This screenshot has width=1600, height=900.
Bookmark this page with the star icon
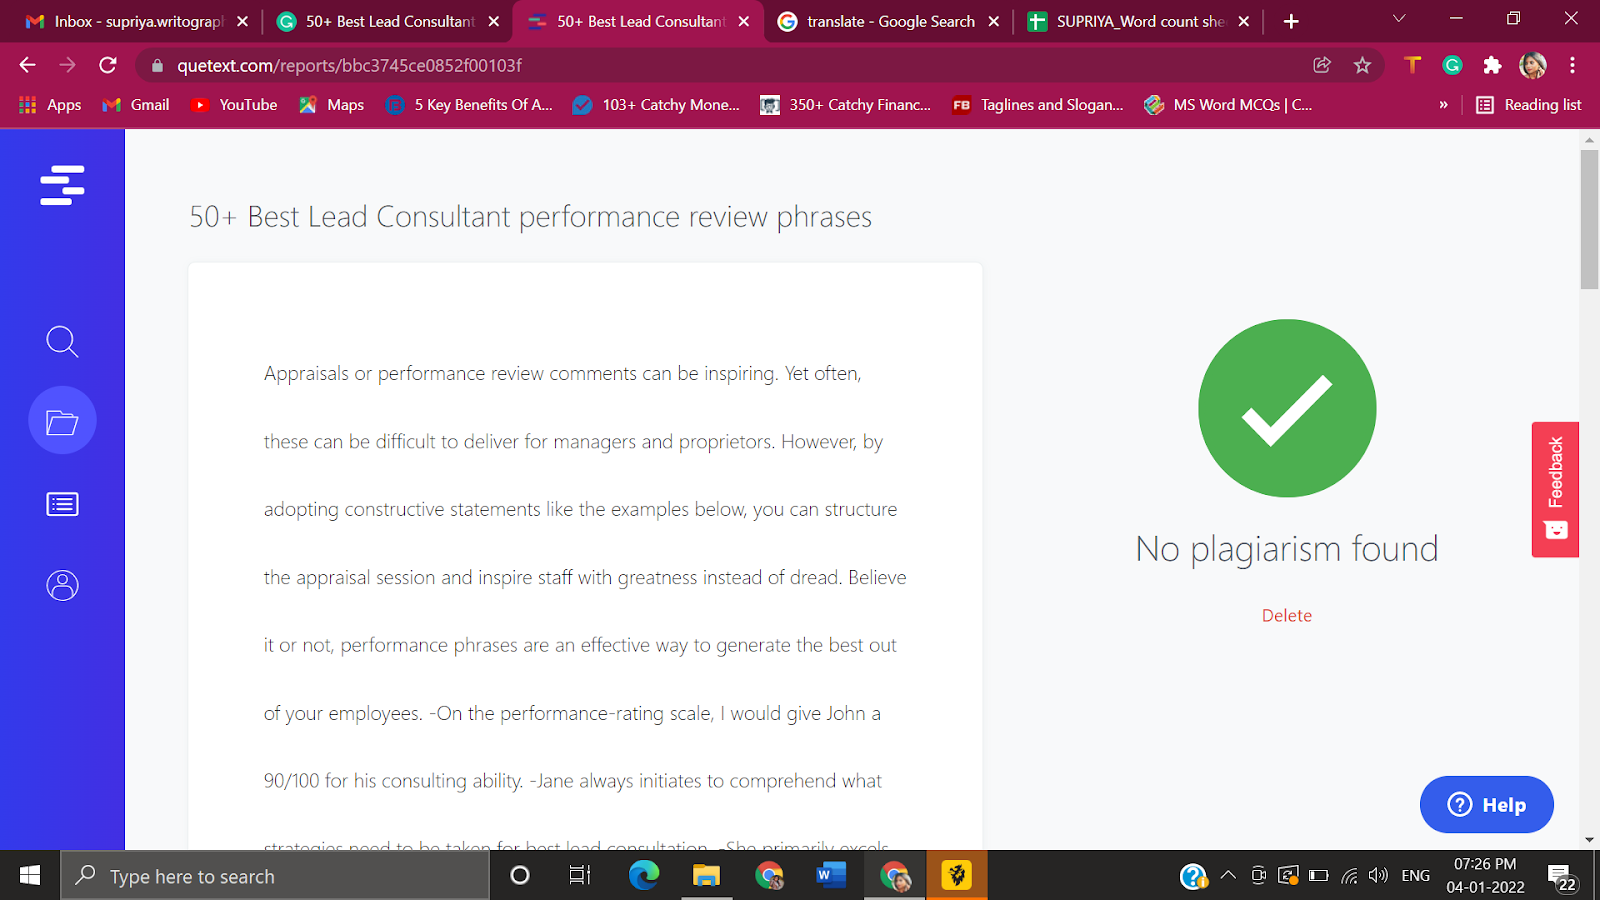pyautogui.click(x=1362, y=65)
